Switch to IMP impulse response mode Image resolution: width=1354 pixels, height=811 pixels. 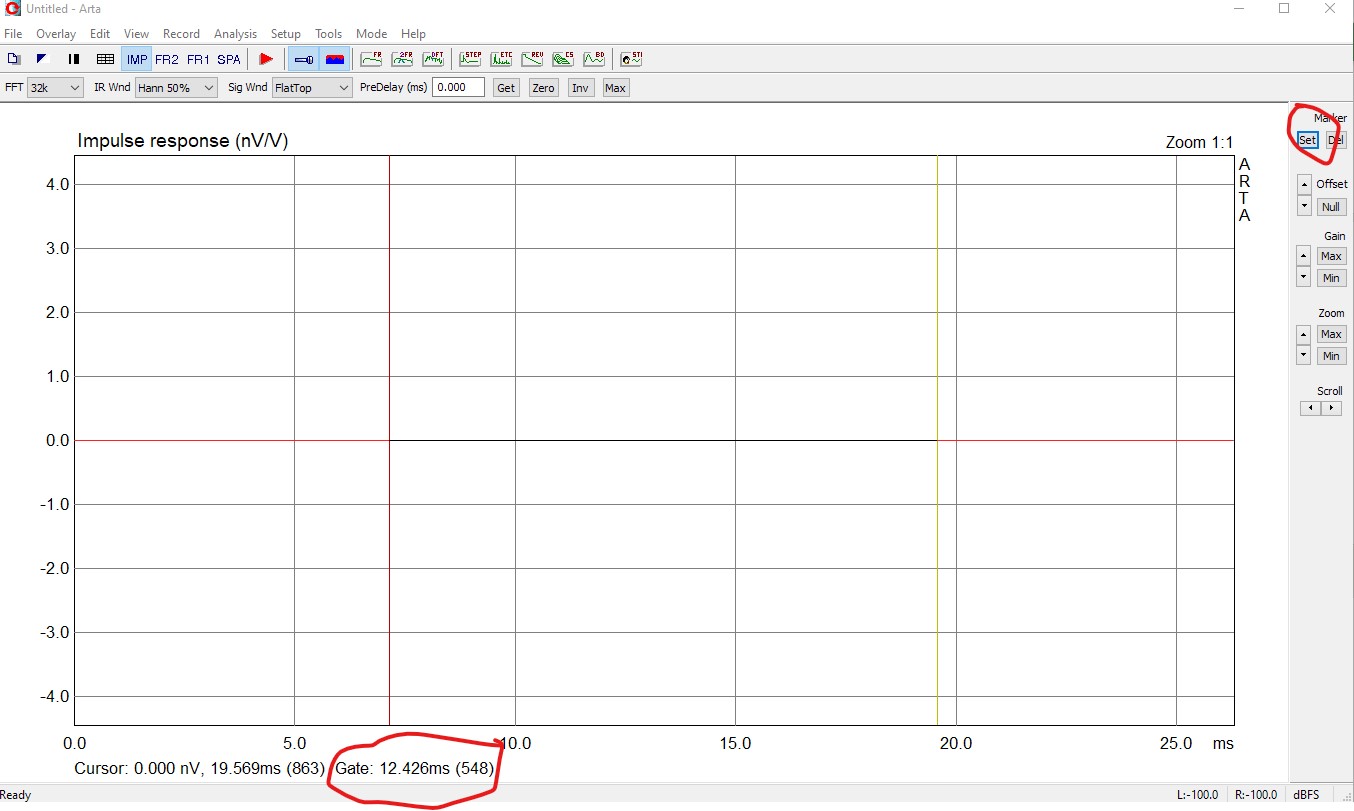tap(136, 59)
